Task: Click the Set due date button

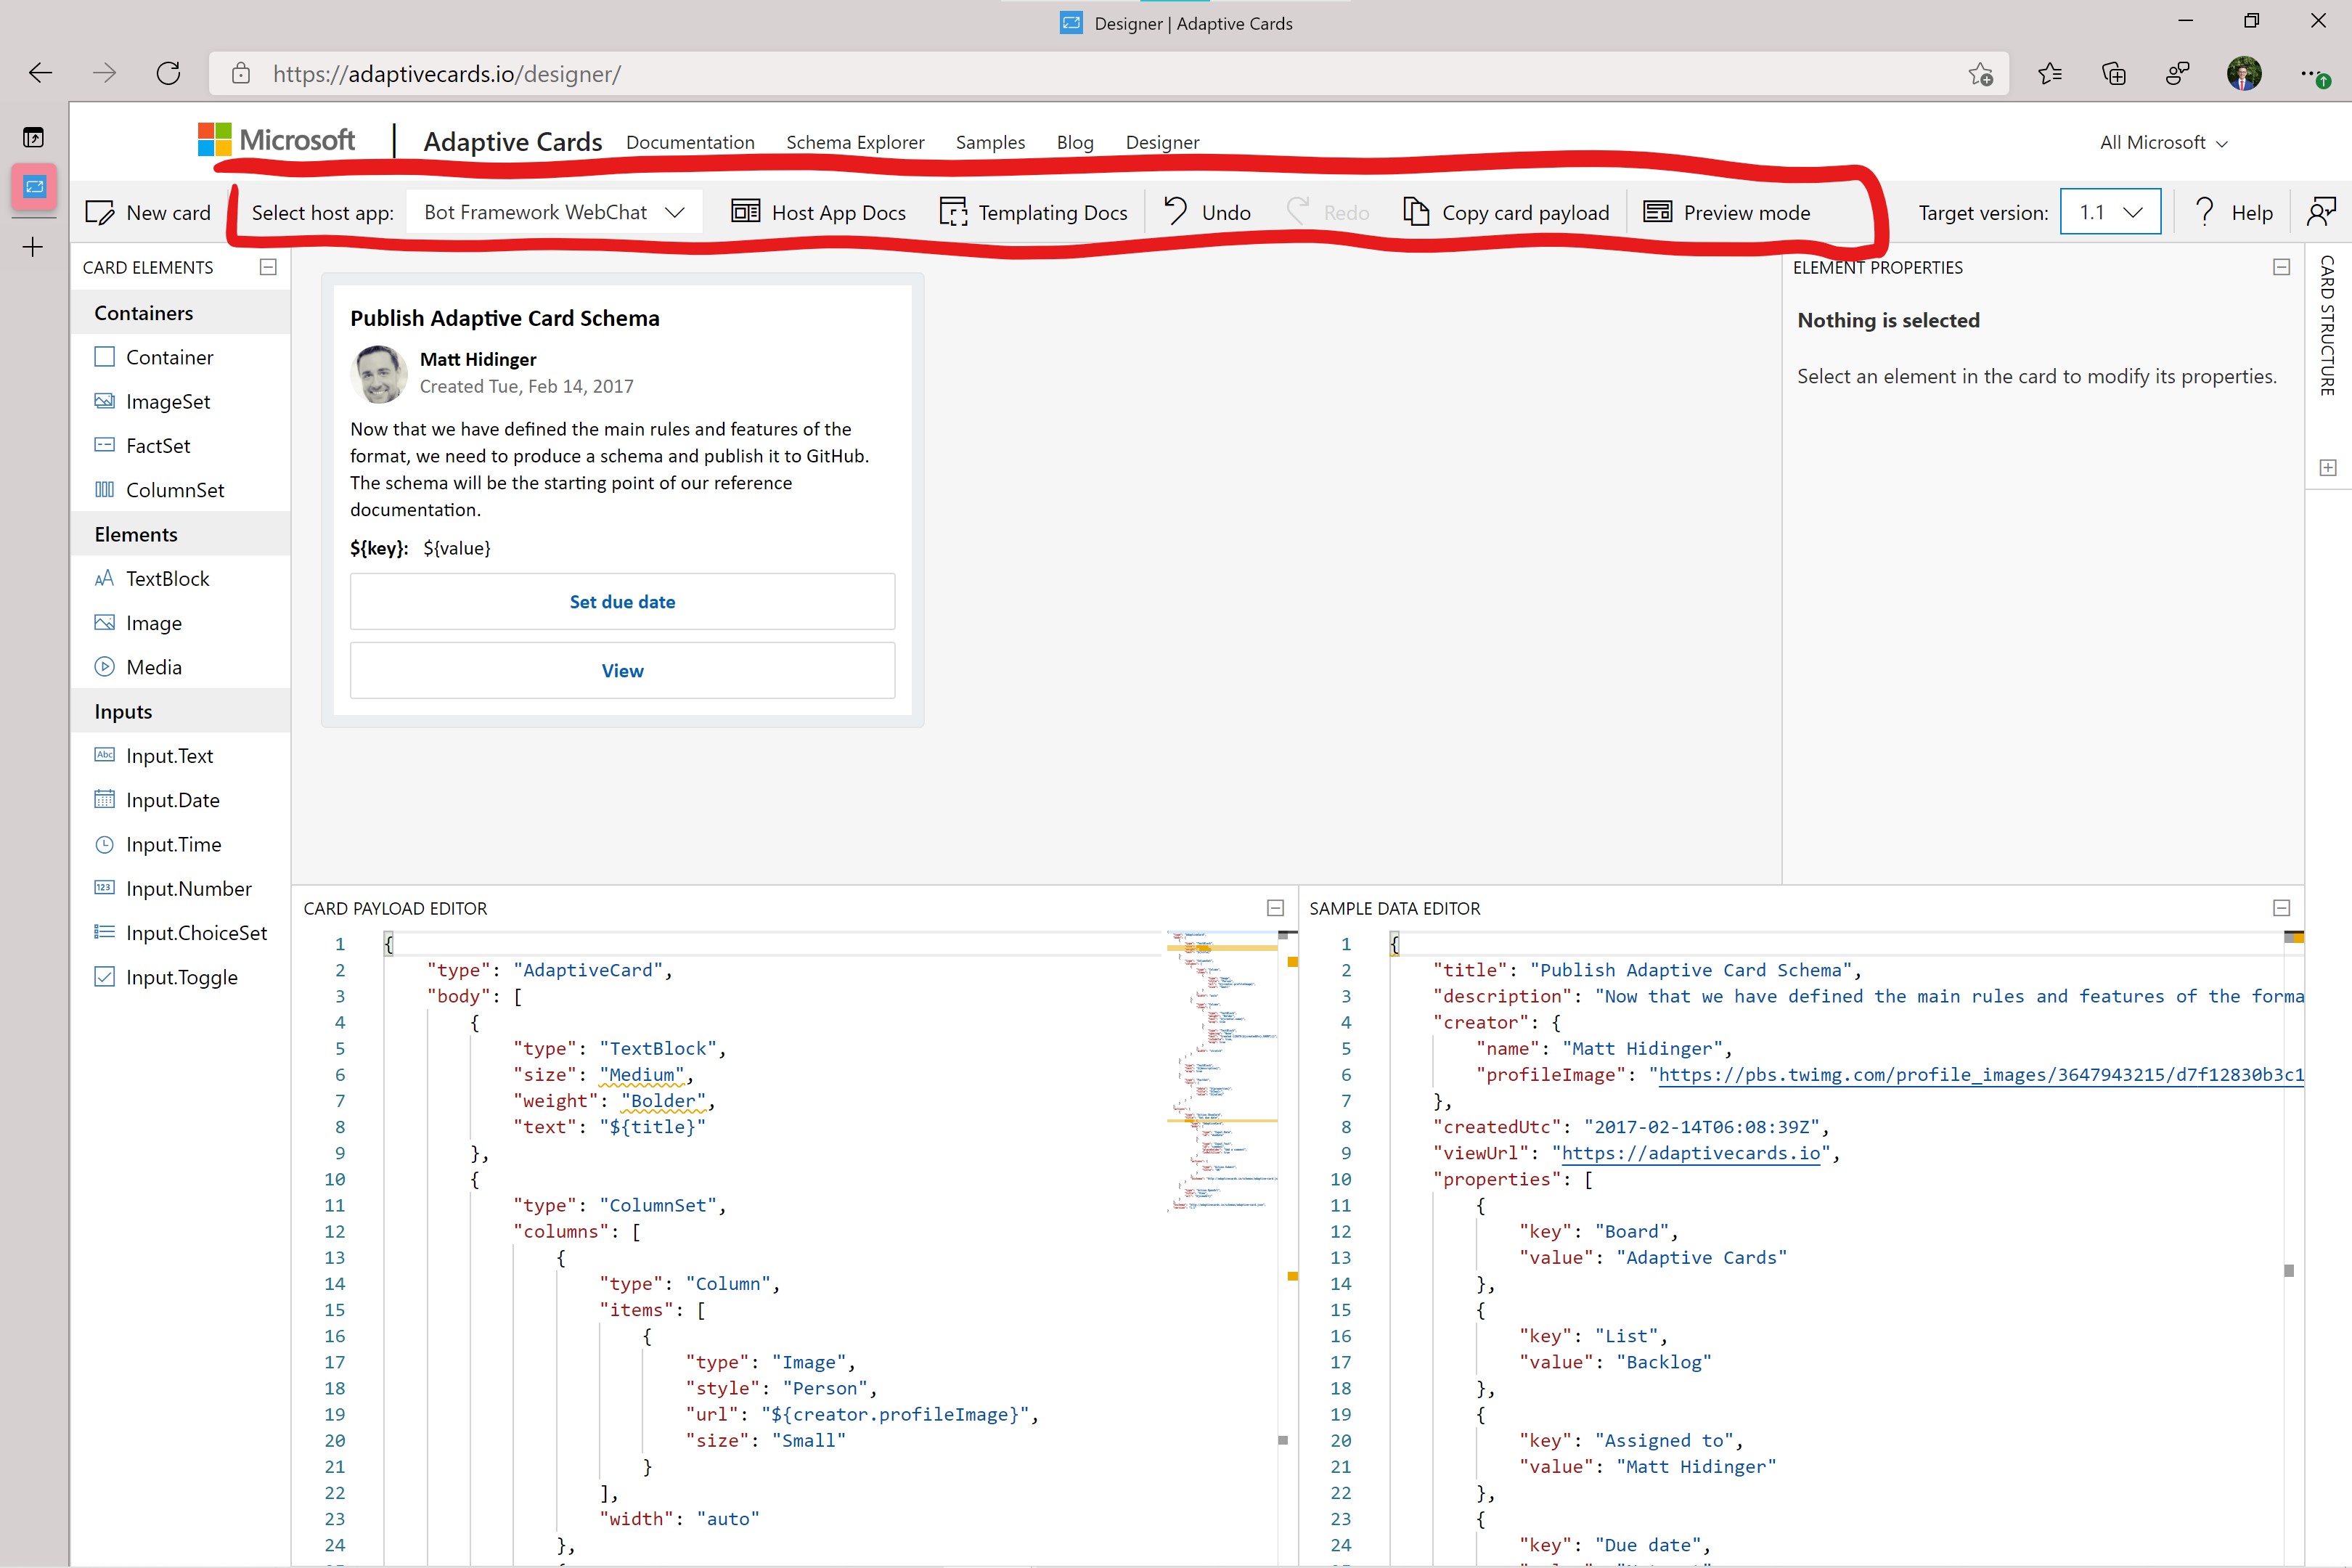Action: (x=622, y=602)
